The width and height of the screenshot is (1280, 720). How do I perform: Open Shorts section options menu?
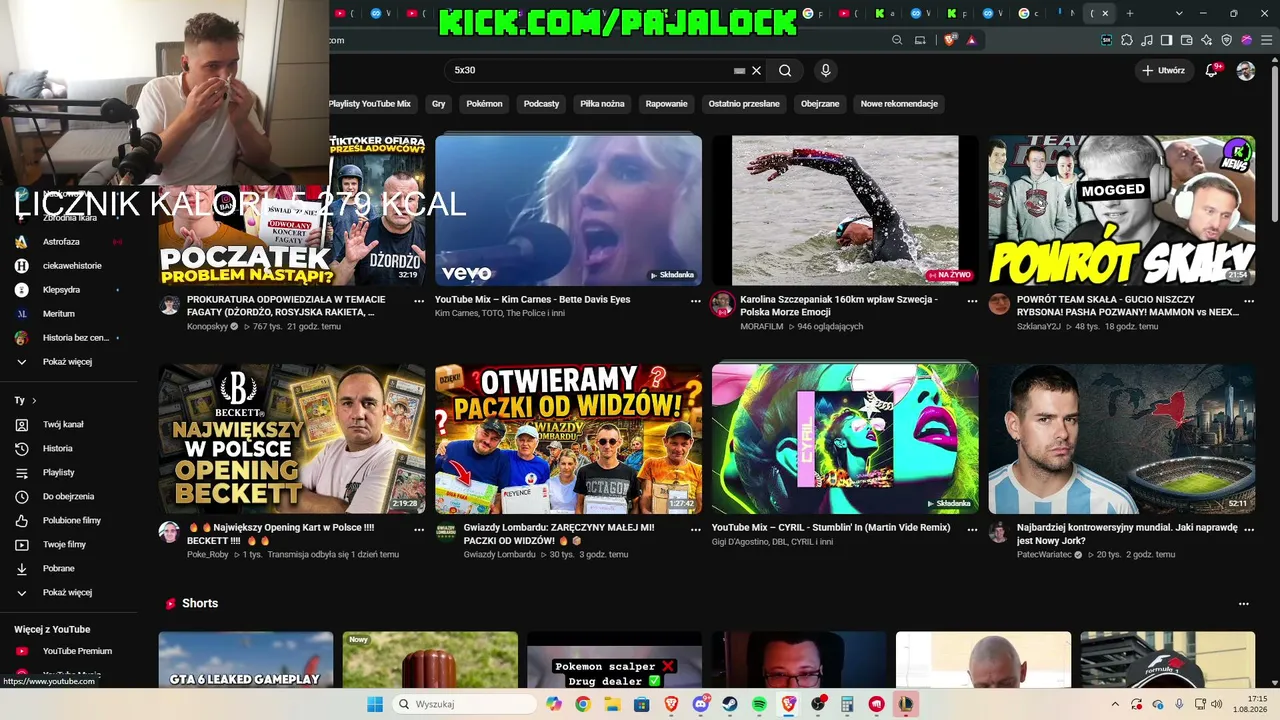pyautogui.click(x=1244, y=604)
